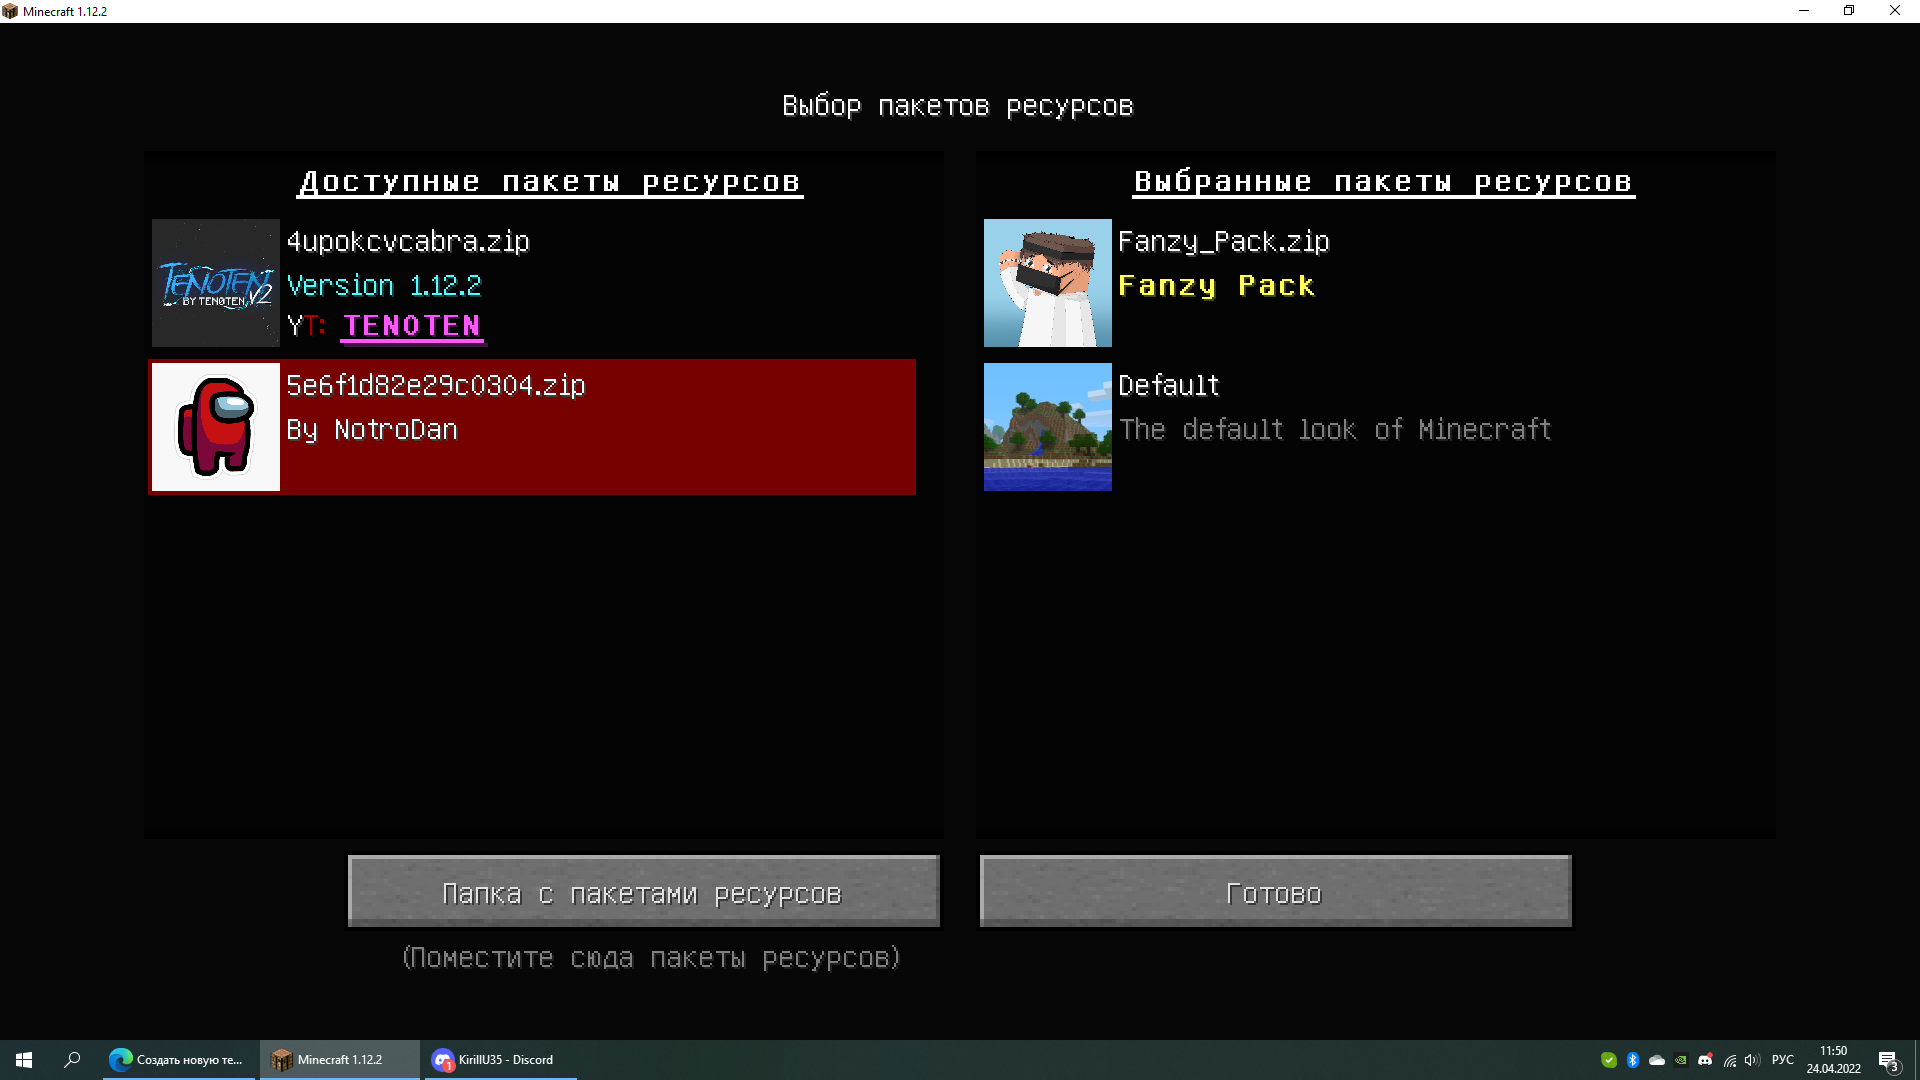1920x1080 pixels.
Task: Open the network status tray icon
Action: point(1729,1060)
